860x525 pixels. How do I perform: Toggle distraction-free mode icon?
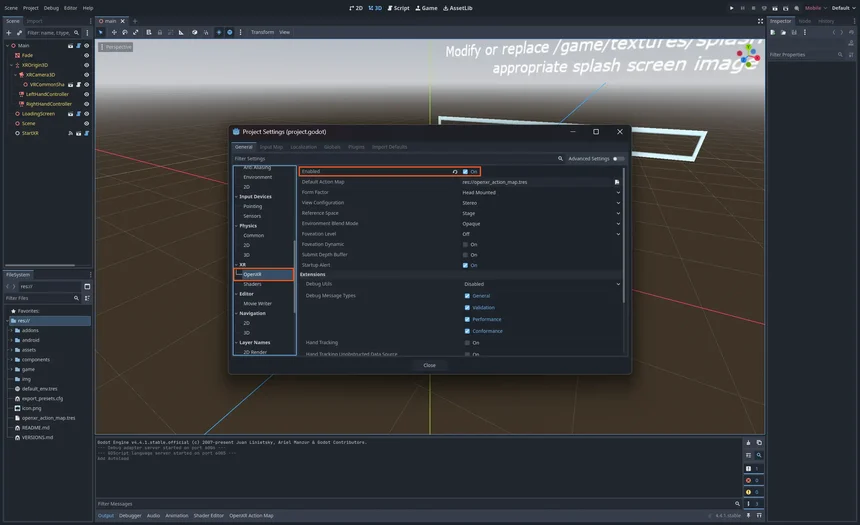[x=760, y=21]
